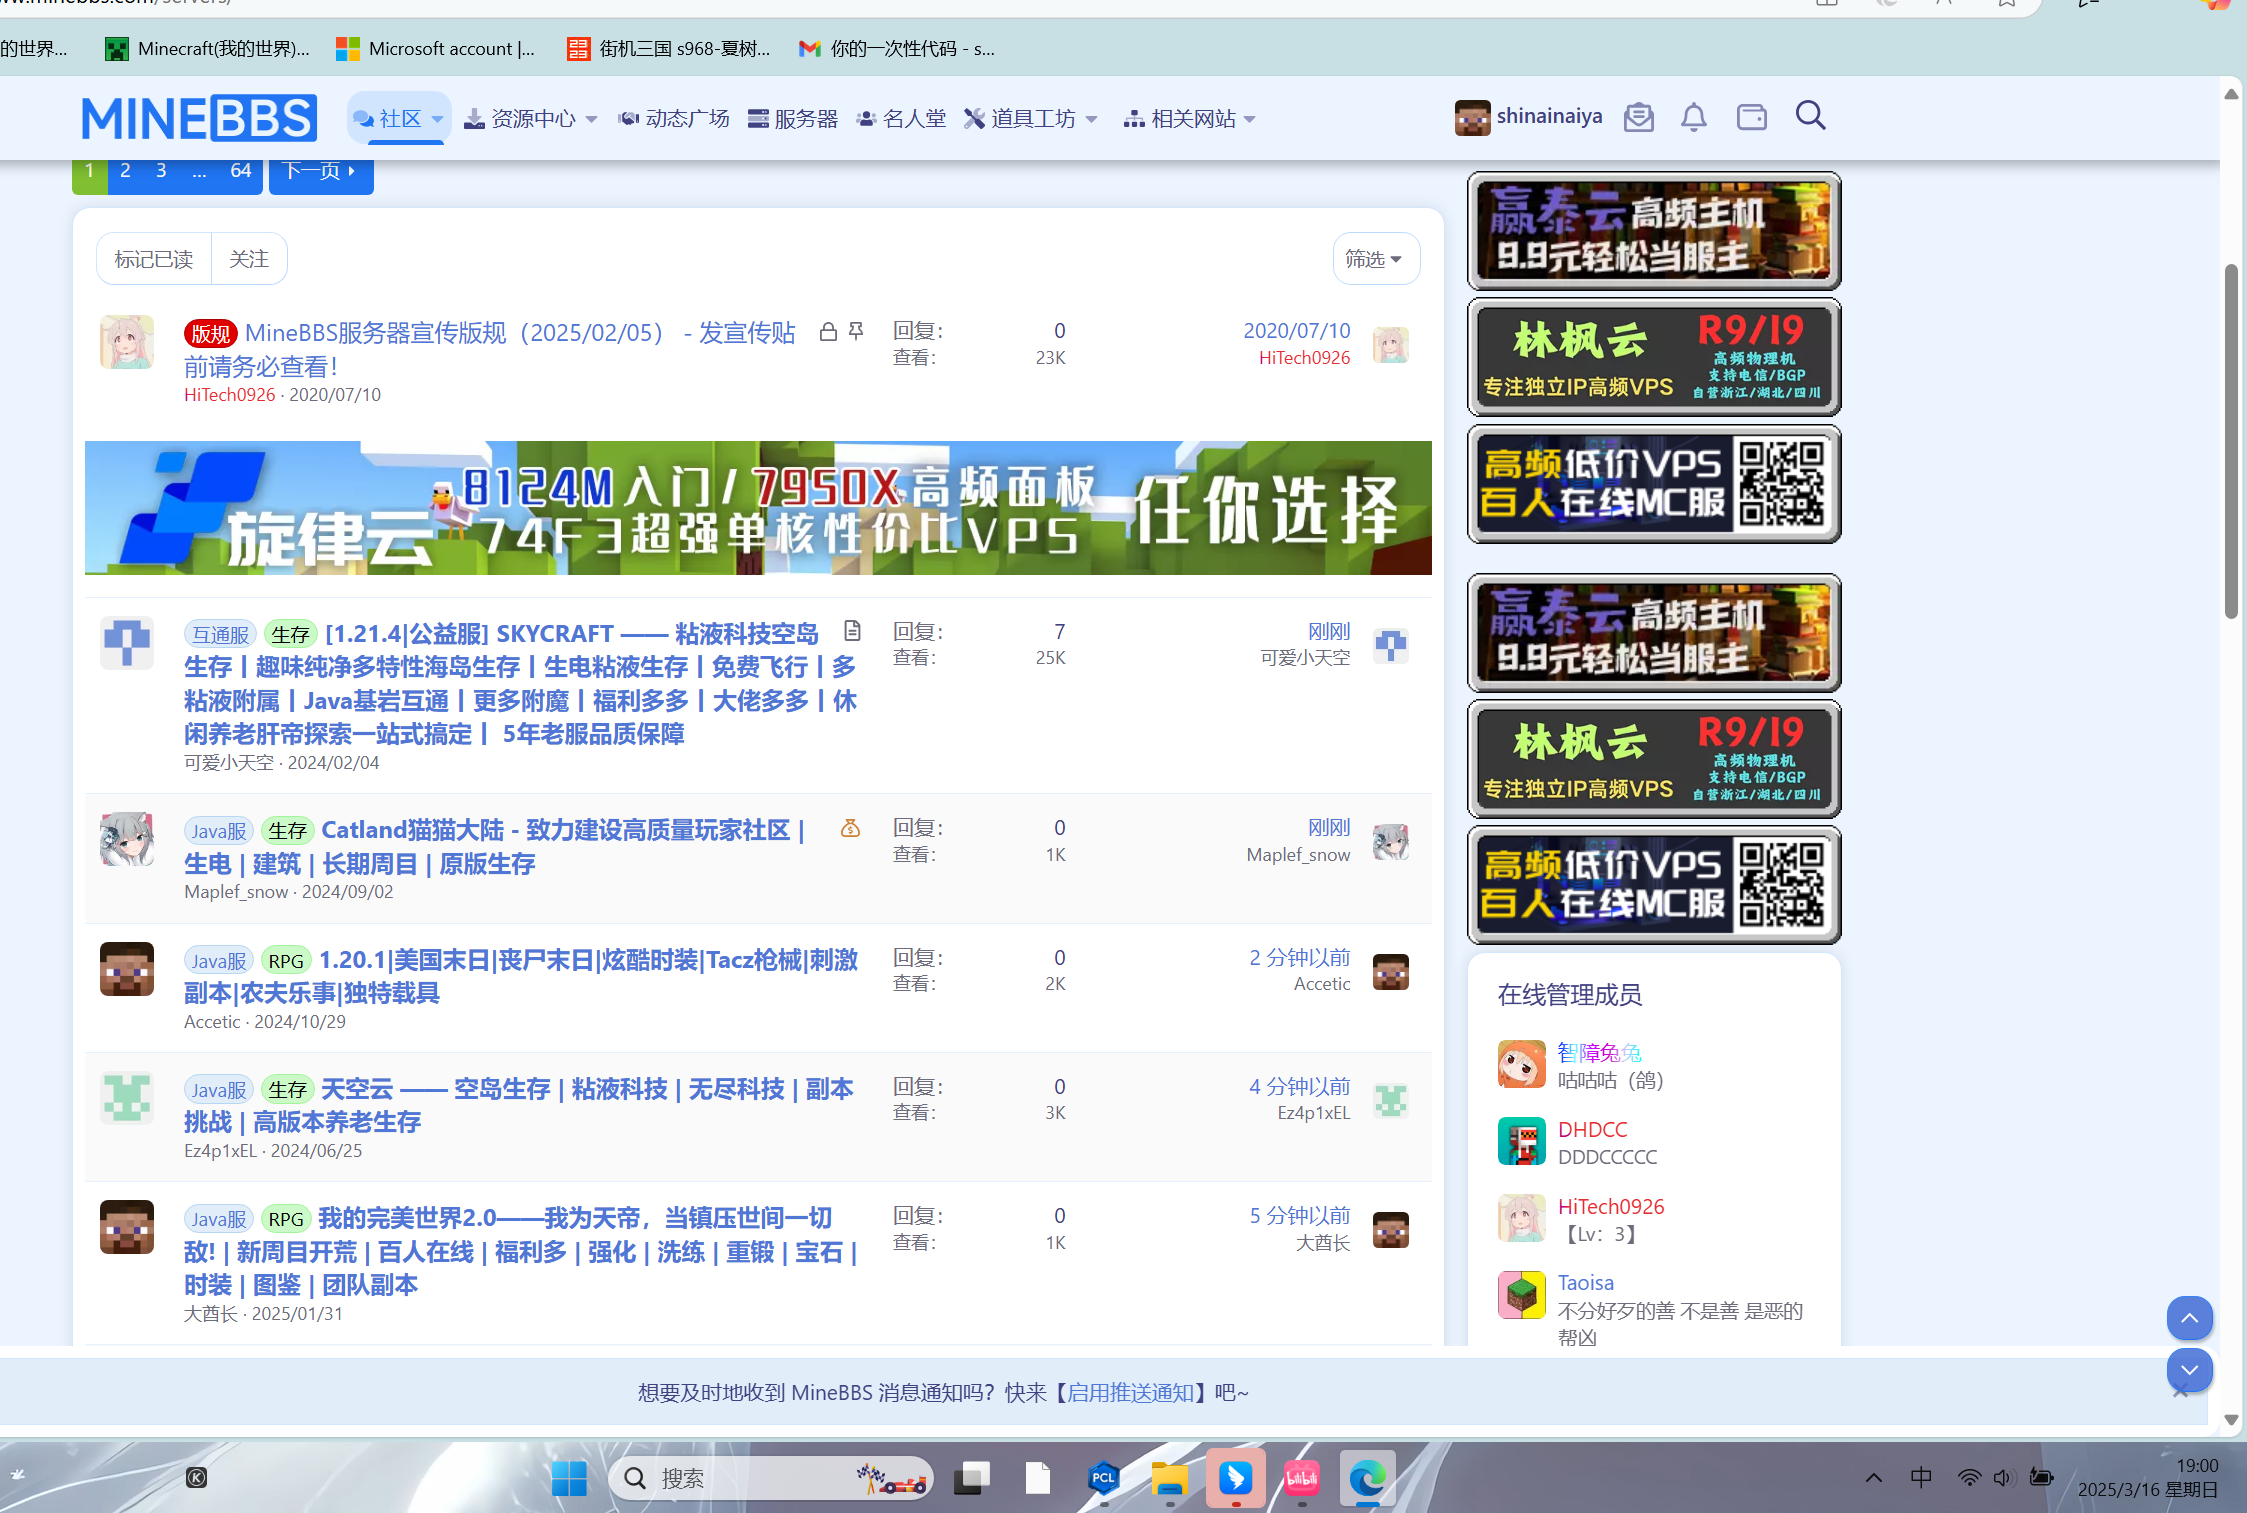This screenshot has height=1513, width=2247.
Task: Go to page 64
Action: [241, 171]
